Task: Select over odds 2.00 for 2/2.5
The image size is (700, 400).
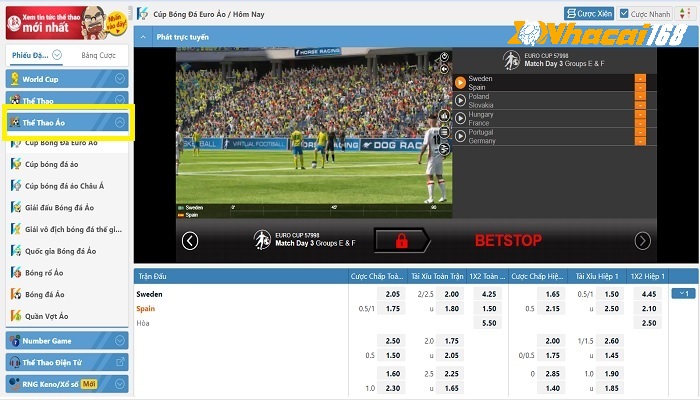Action: tap(451, 294)
